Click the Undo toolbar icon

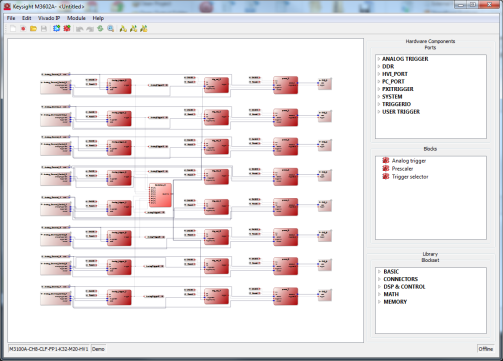point(79,29)
